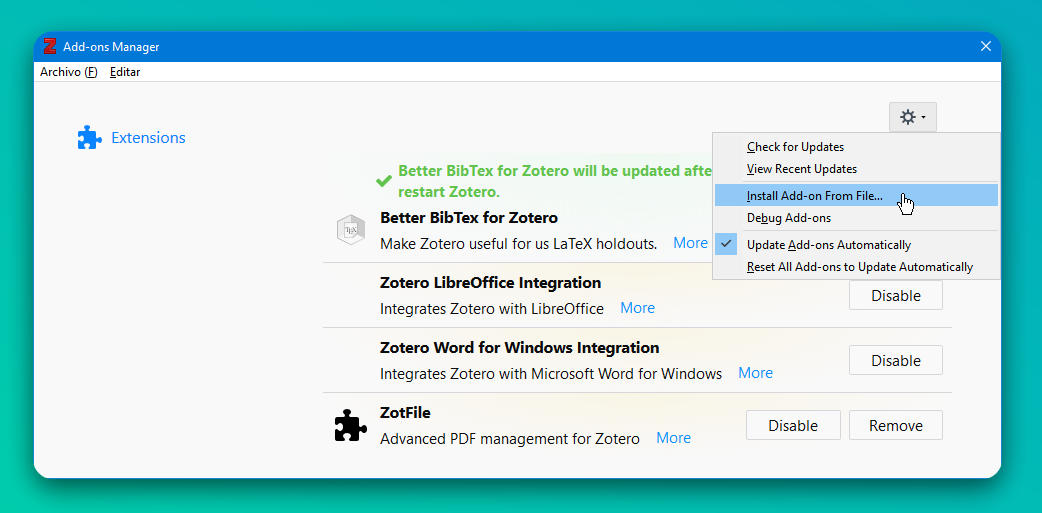
Task: Close the Add-ons Manager window
Action: click(986, 47)
